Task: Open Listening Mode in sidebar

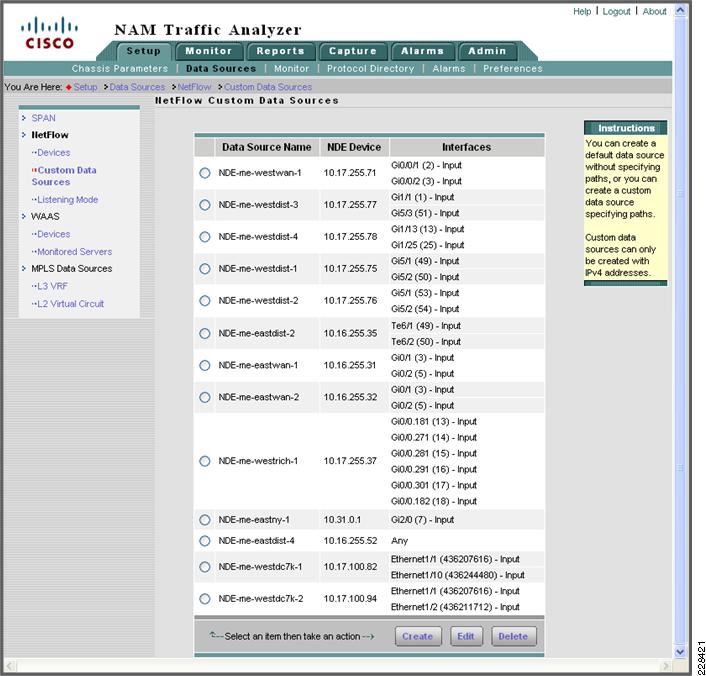Action: coord(68,200)
